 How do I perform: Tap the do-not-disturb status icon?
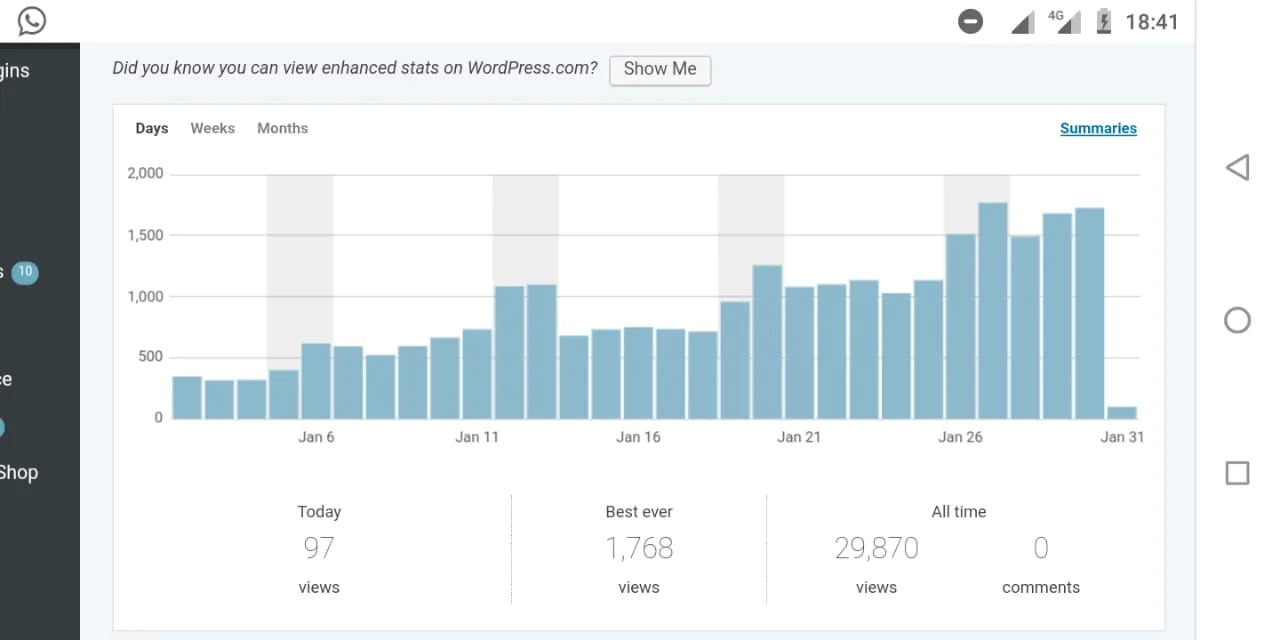click(970, 21)
